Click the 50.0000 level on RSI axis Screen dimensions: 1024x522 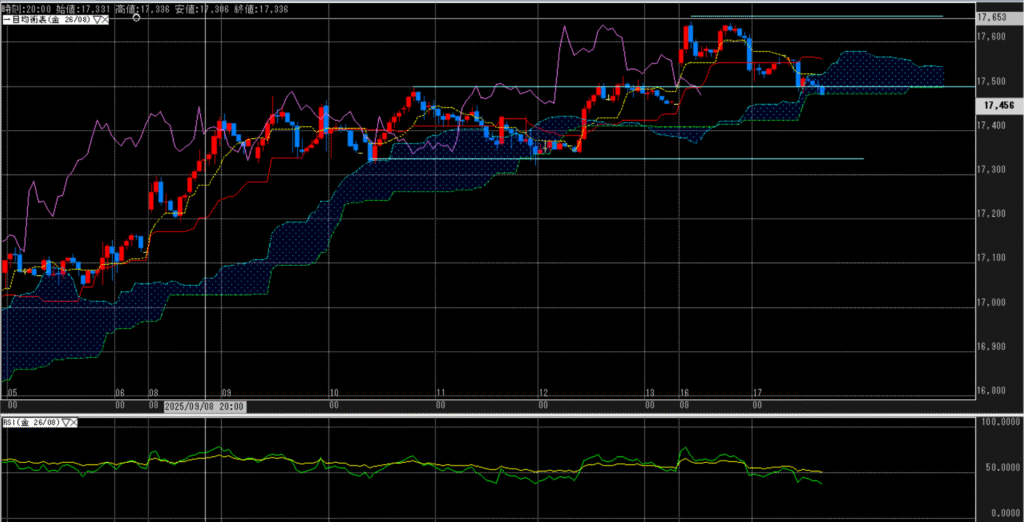click(999, 466)
